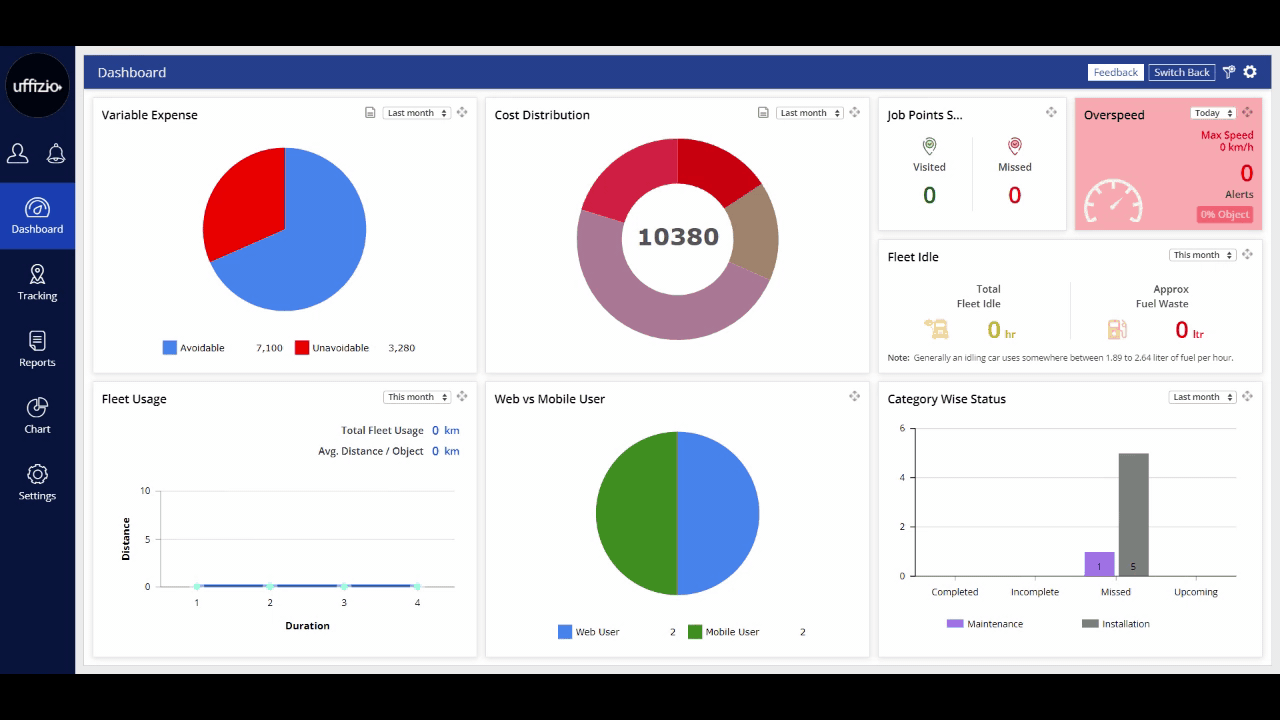Image resolution: width=1280 pixels, height=720 pixels.
Task: Click the report icon on Variable Expense widget
Action: (x=370, y=113)
